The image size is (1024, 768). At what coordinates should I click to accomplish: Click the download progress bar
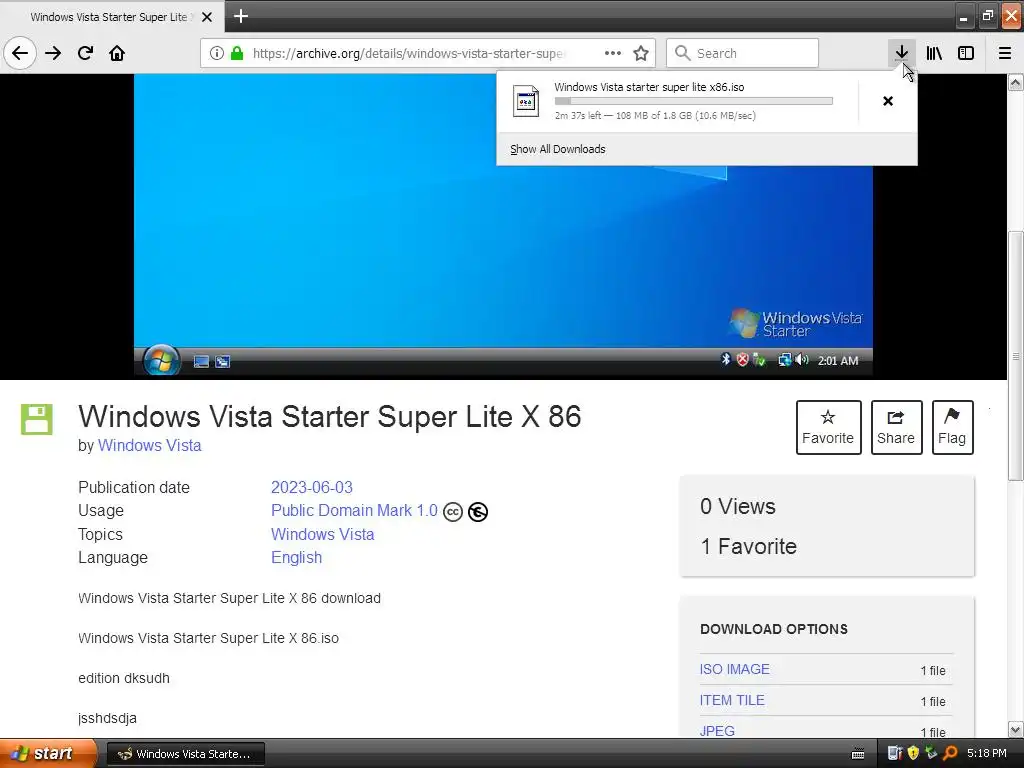tap(694, 101)
